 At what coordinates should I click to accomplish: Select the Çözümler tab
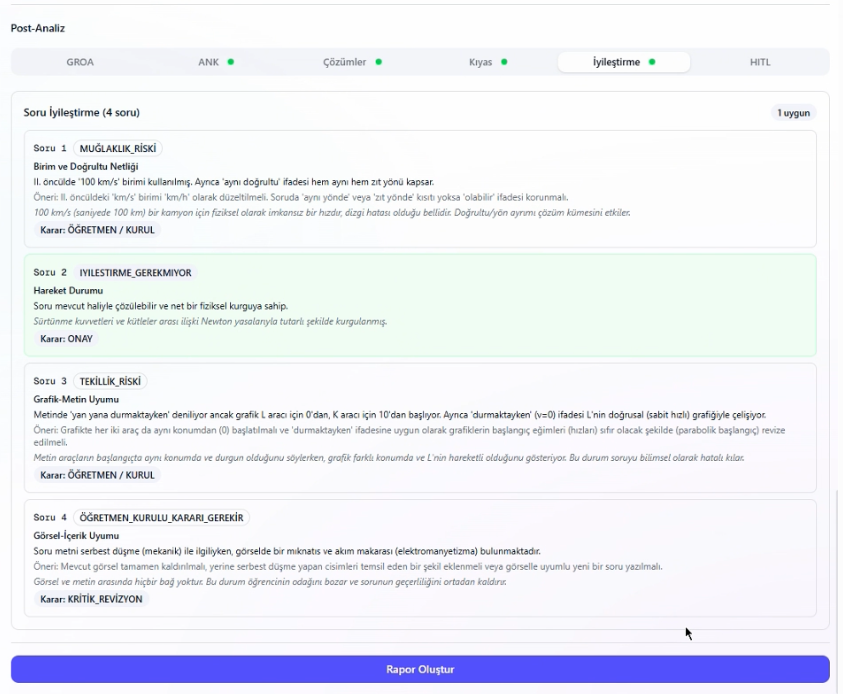coord(344,62)
